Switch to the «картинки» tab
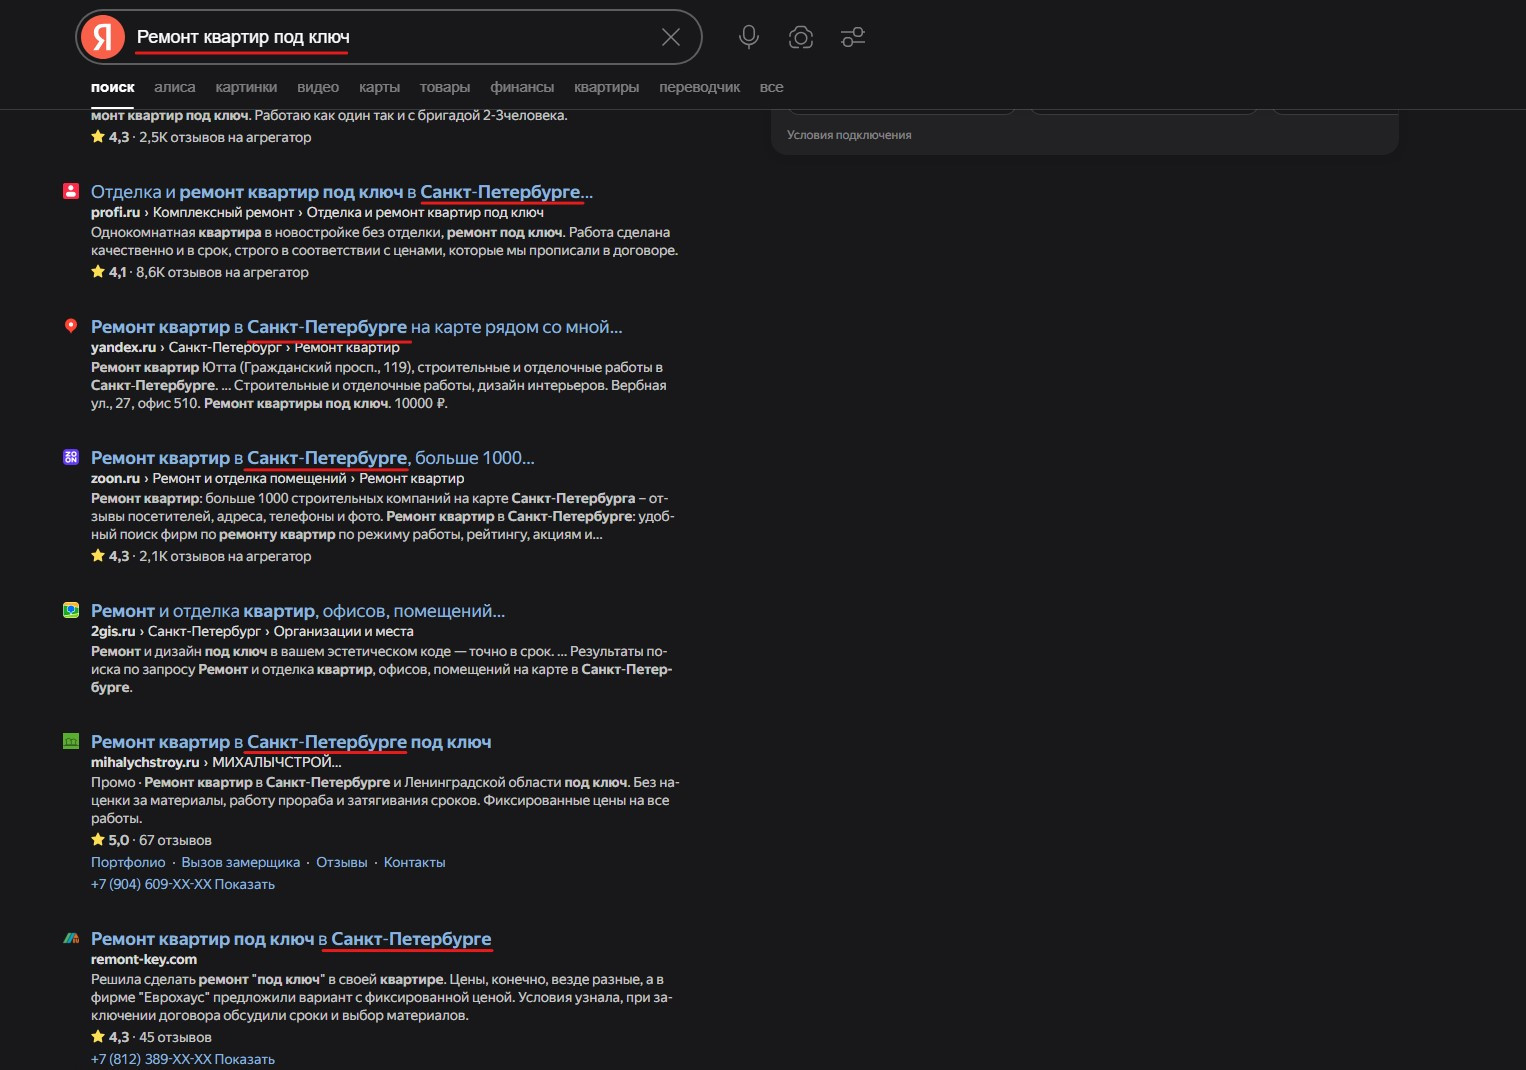Viewport: 1526px width, 1070px height. (246, 87)
